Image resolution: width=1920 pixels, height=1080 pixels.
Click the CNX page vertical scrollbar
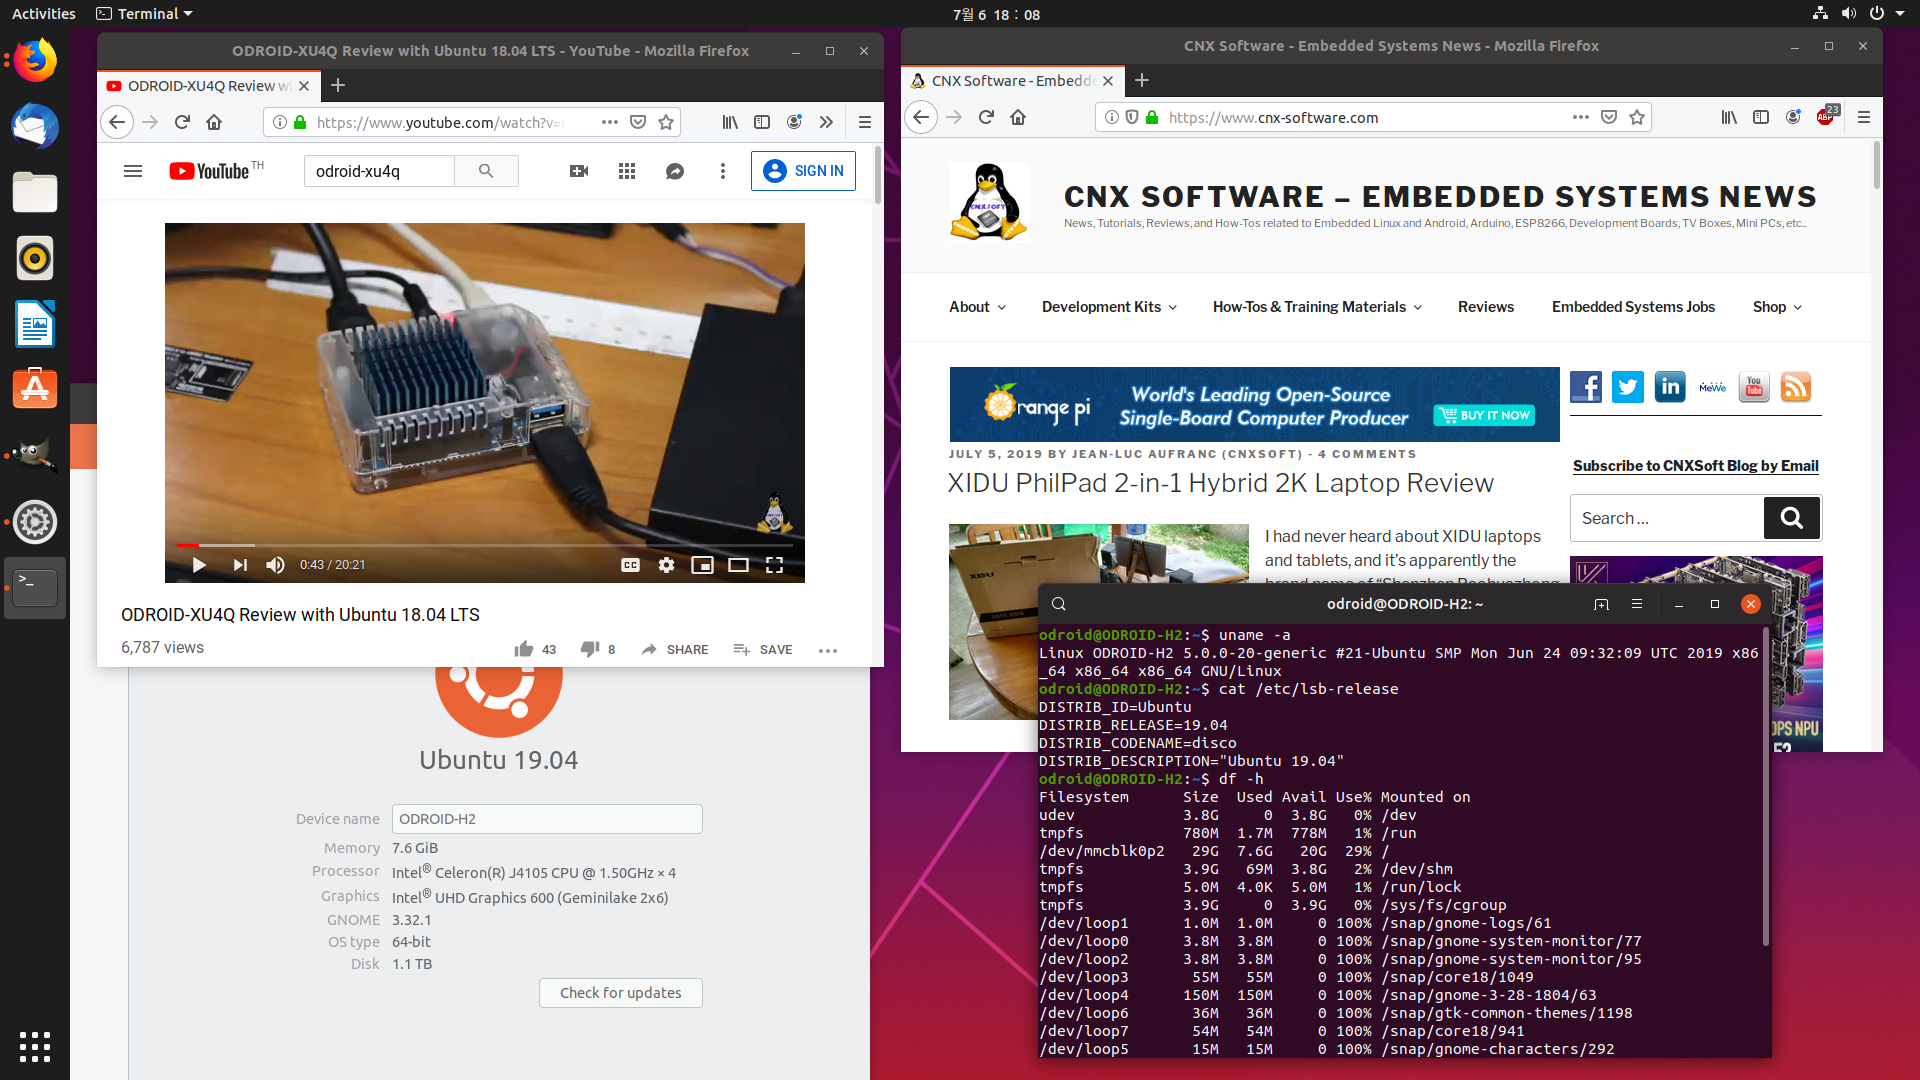point(1876,165)
